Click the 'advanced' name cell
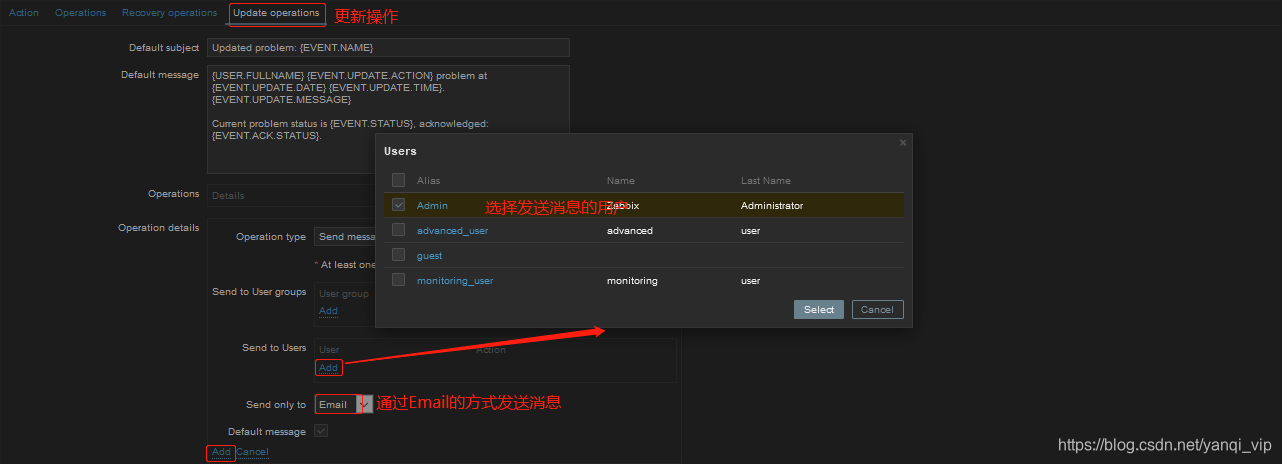Viewport: 1282px width, 464px height. [x=629, y=231]
